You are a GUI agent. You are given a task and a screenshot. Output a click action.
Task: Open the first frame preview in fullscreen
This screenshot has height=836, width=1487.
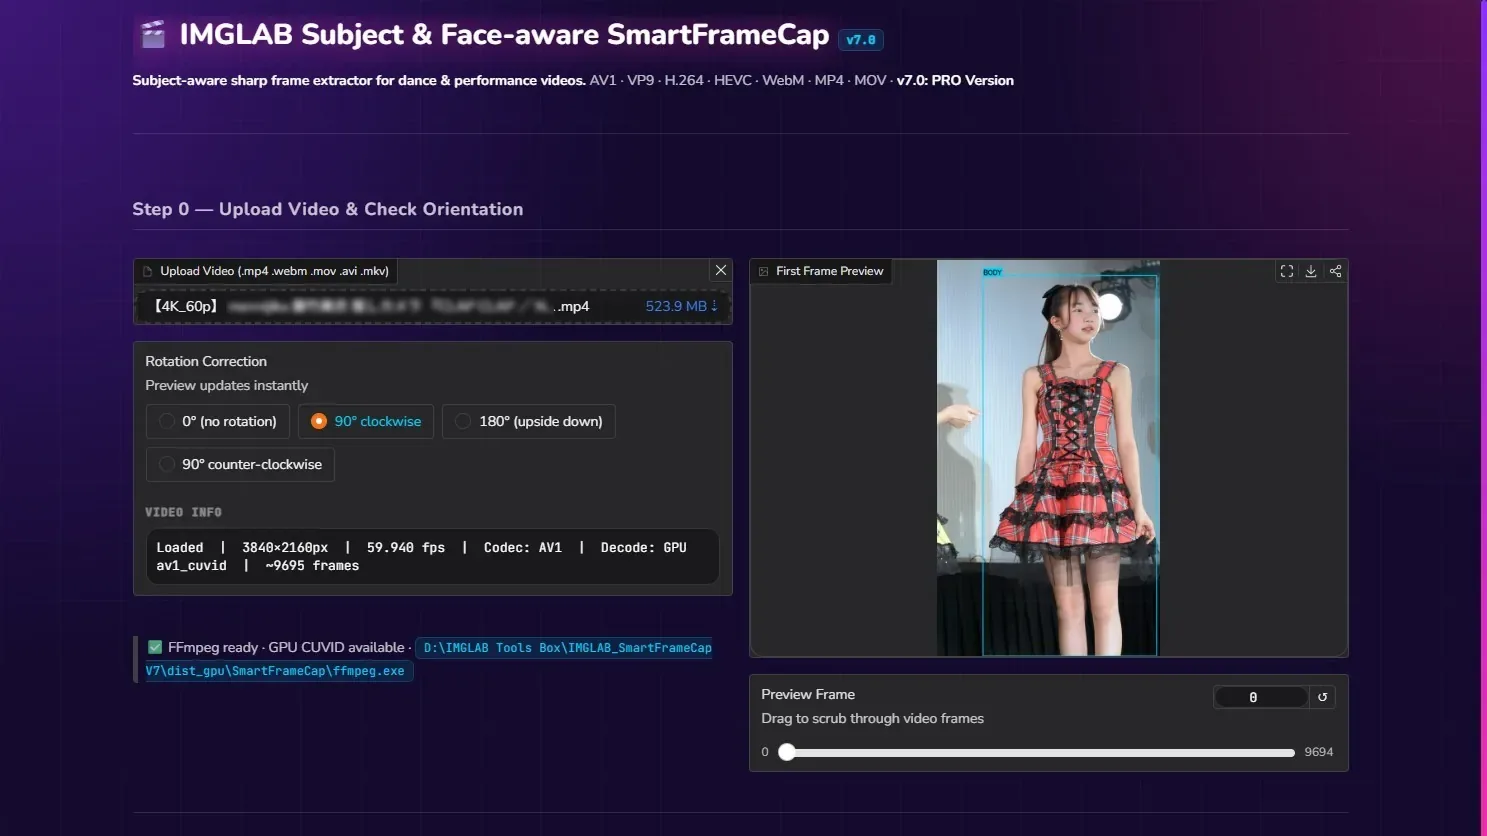tap(1287, 271)
